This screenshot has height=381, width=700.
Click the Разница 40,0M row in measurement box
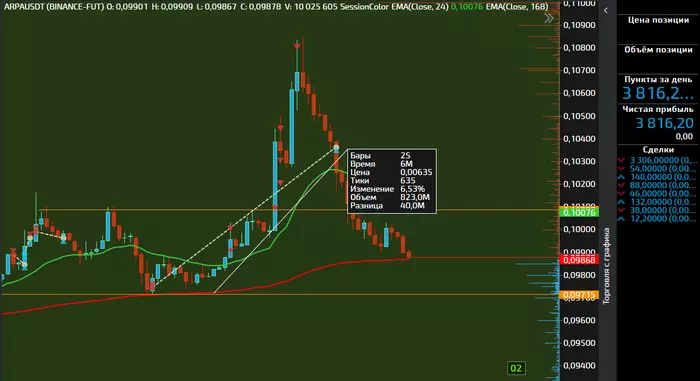392,206
